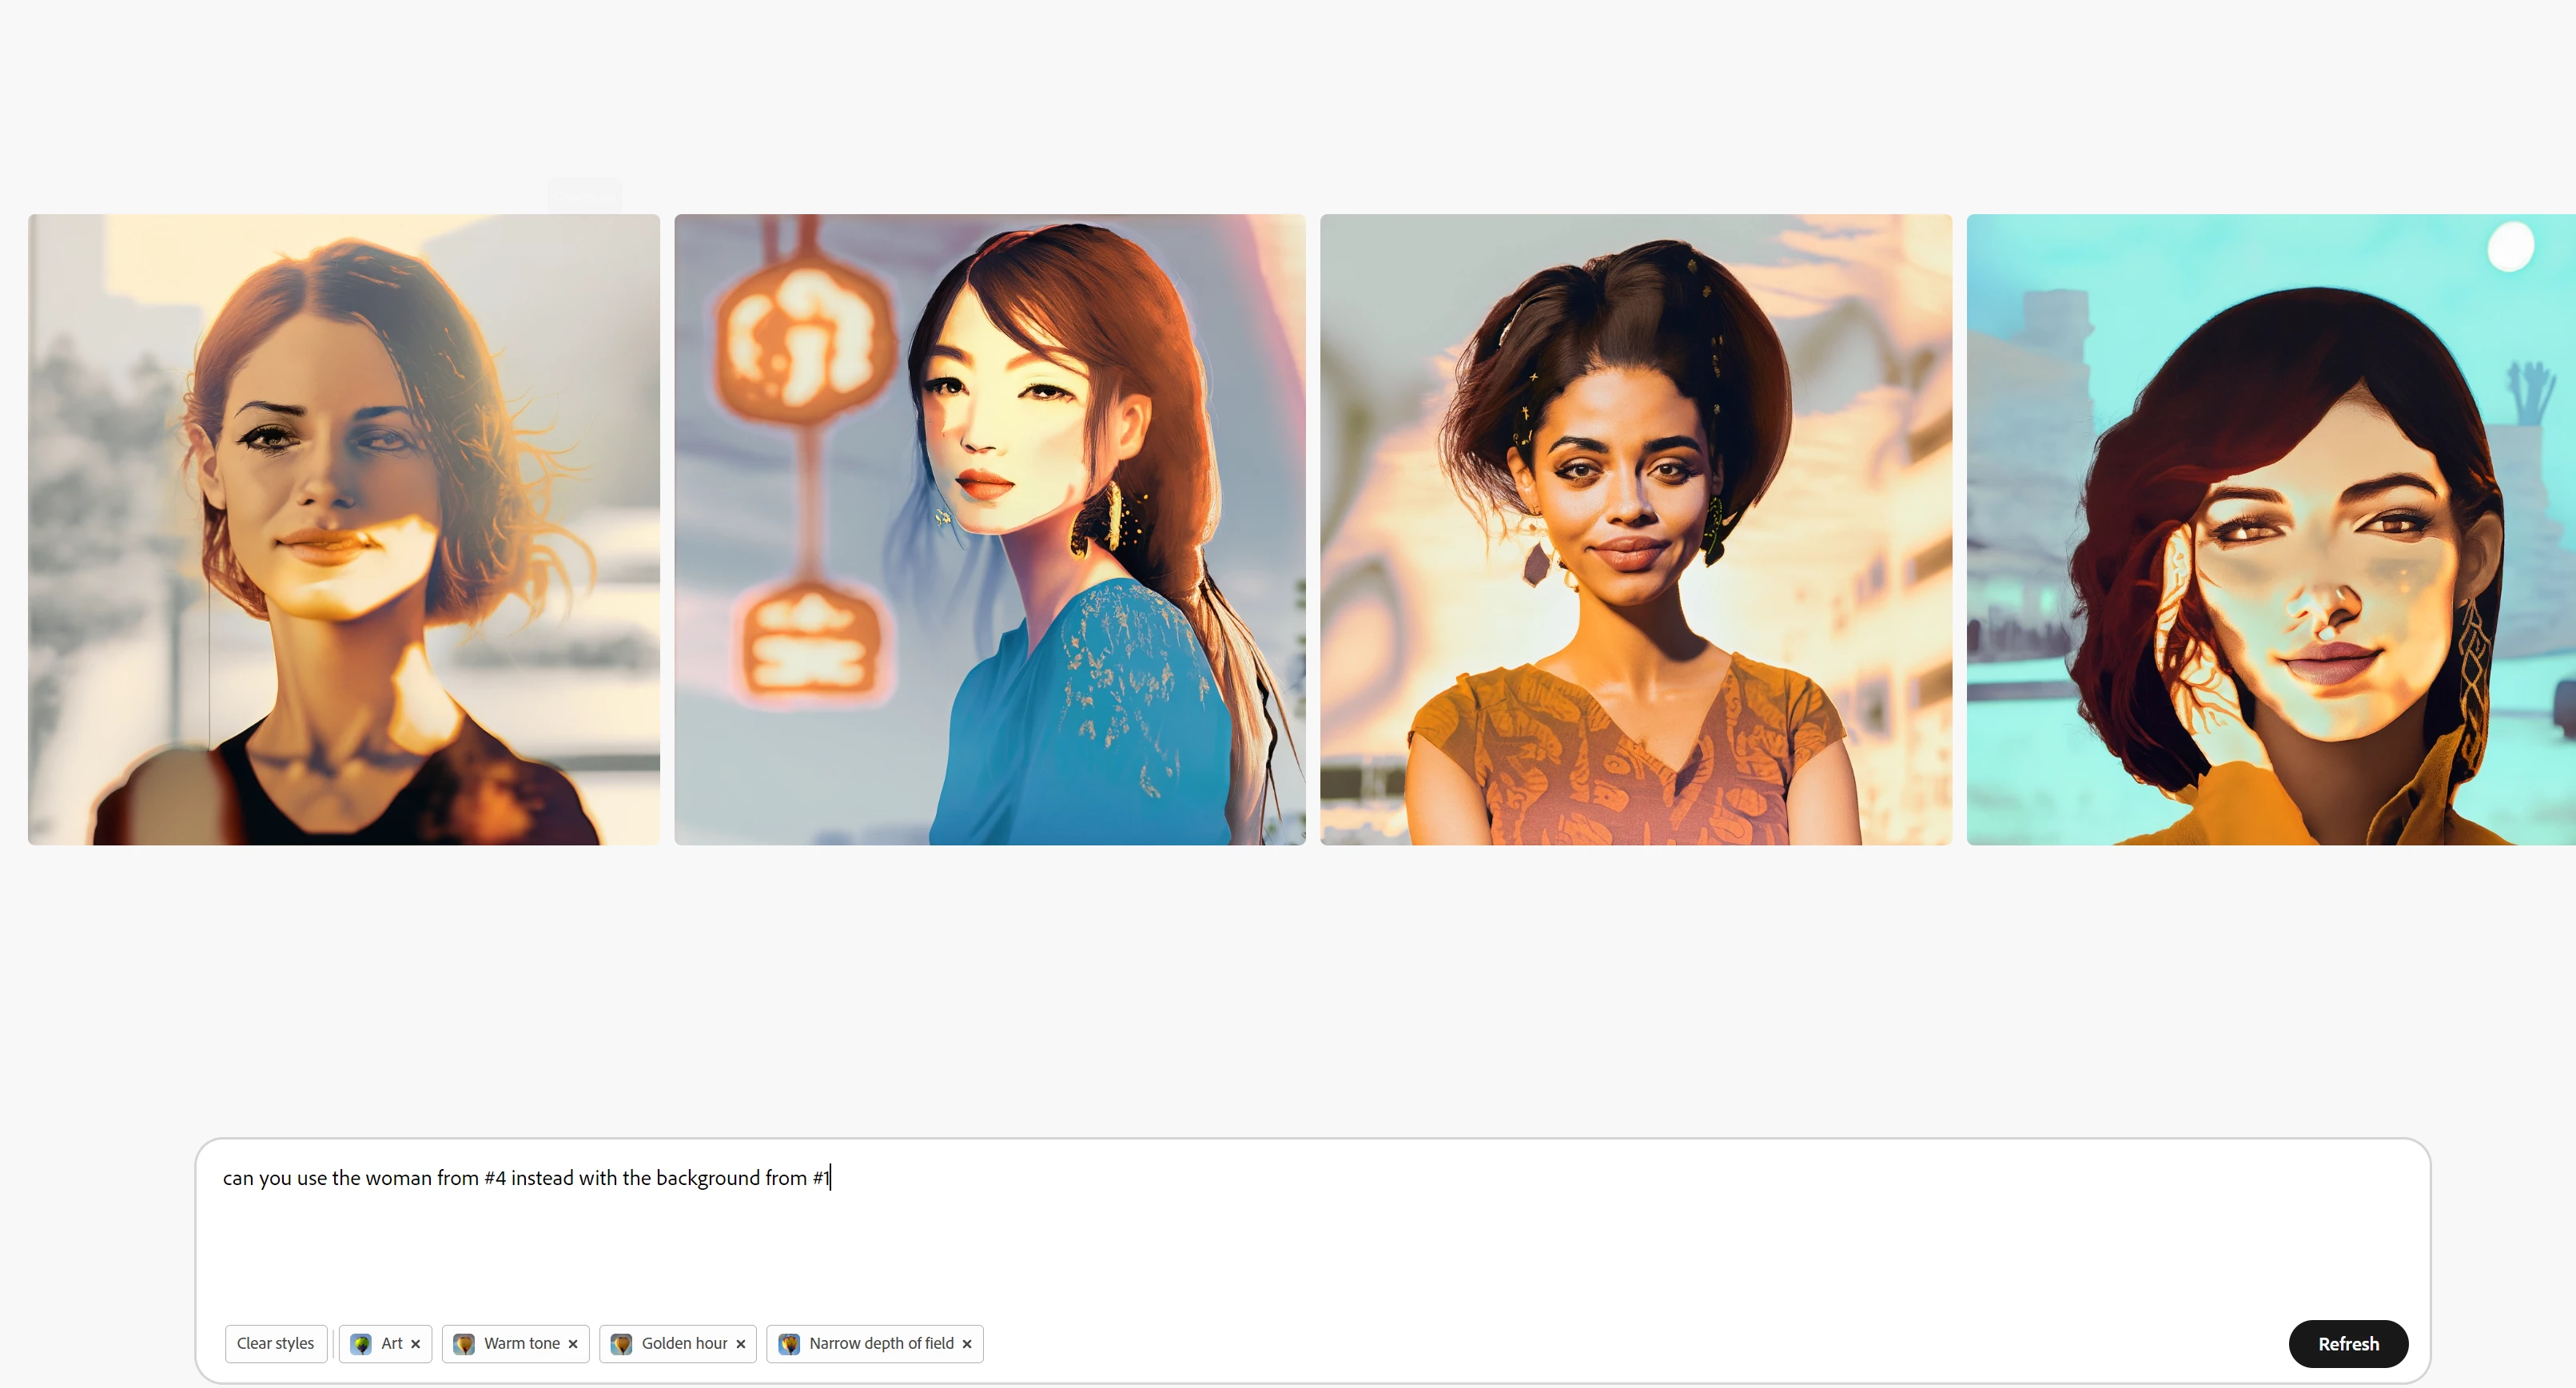Click the Warm tone balloon icon

click(464, 1344)
